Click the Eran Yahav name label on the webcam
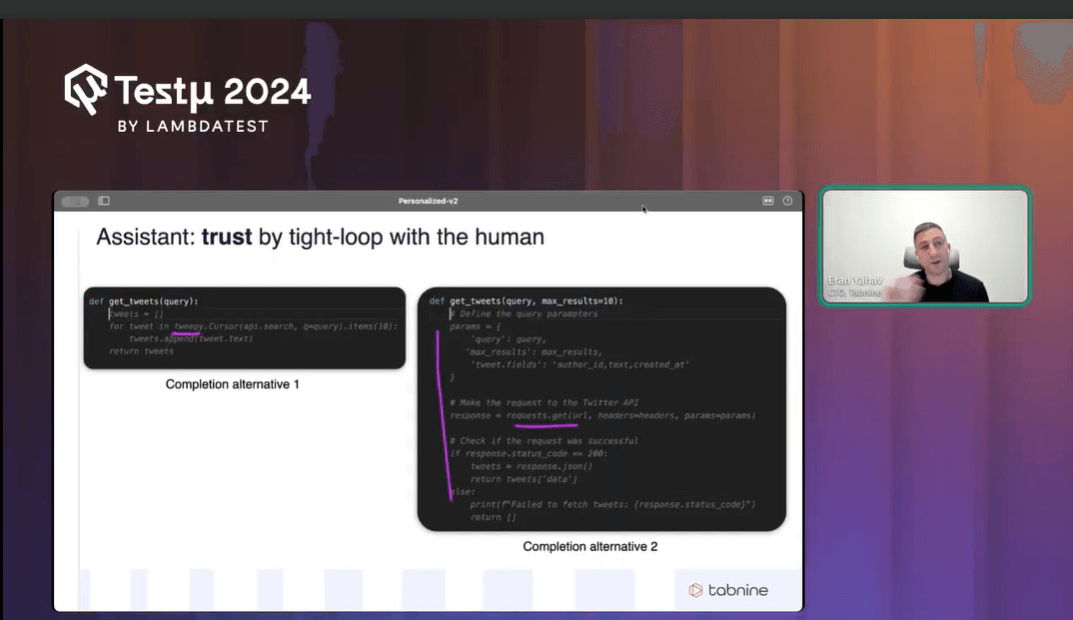This screenshot has width=1073, height=620. [856, 282]
